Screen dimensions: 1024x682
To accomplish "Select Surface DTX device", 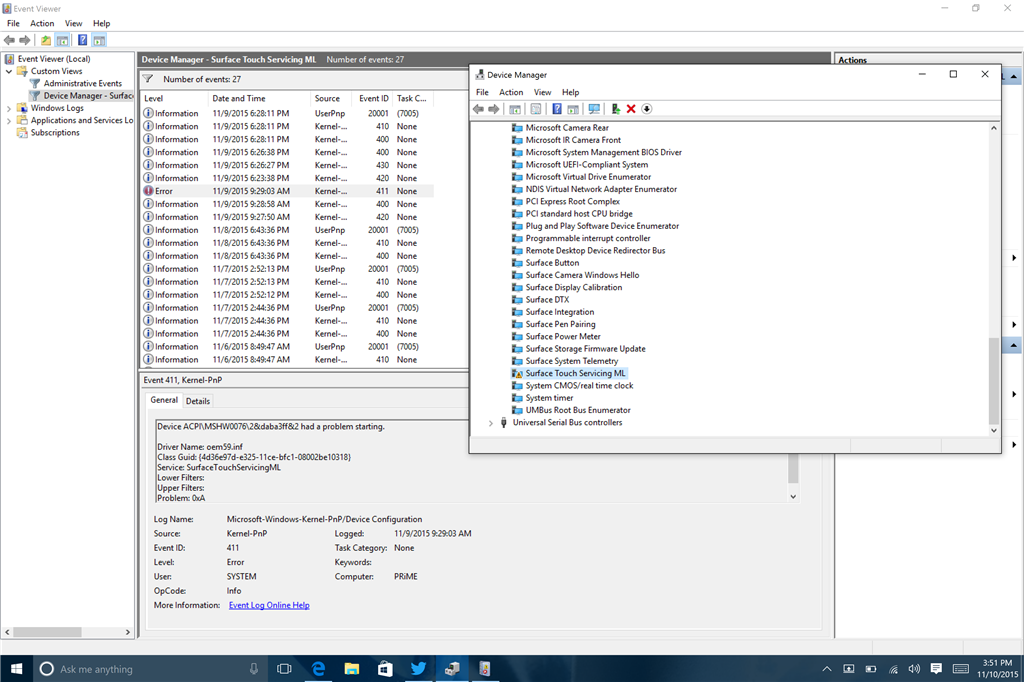I will tap(547, 300).
